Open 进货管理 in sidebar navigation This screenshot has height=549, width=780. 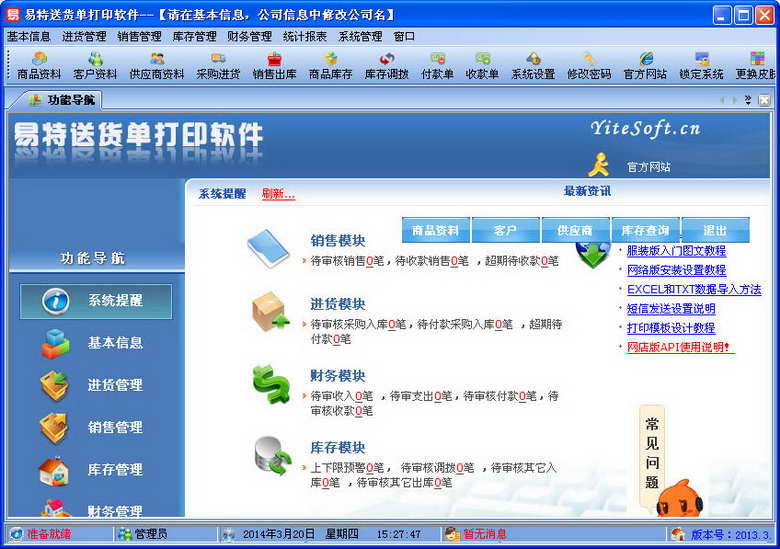pyautogui.click(x=92, y=385)
